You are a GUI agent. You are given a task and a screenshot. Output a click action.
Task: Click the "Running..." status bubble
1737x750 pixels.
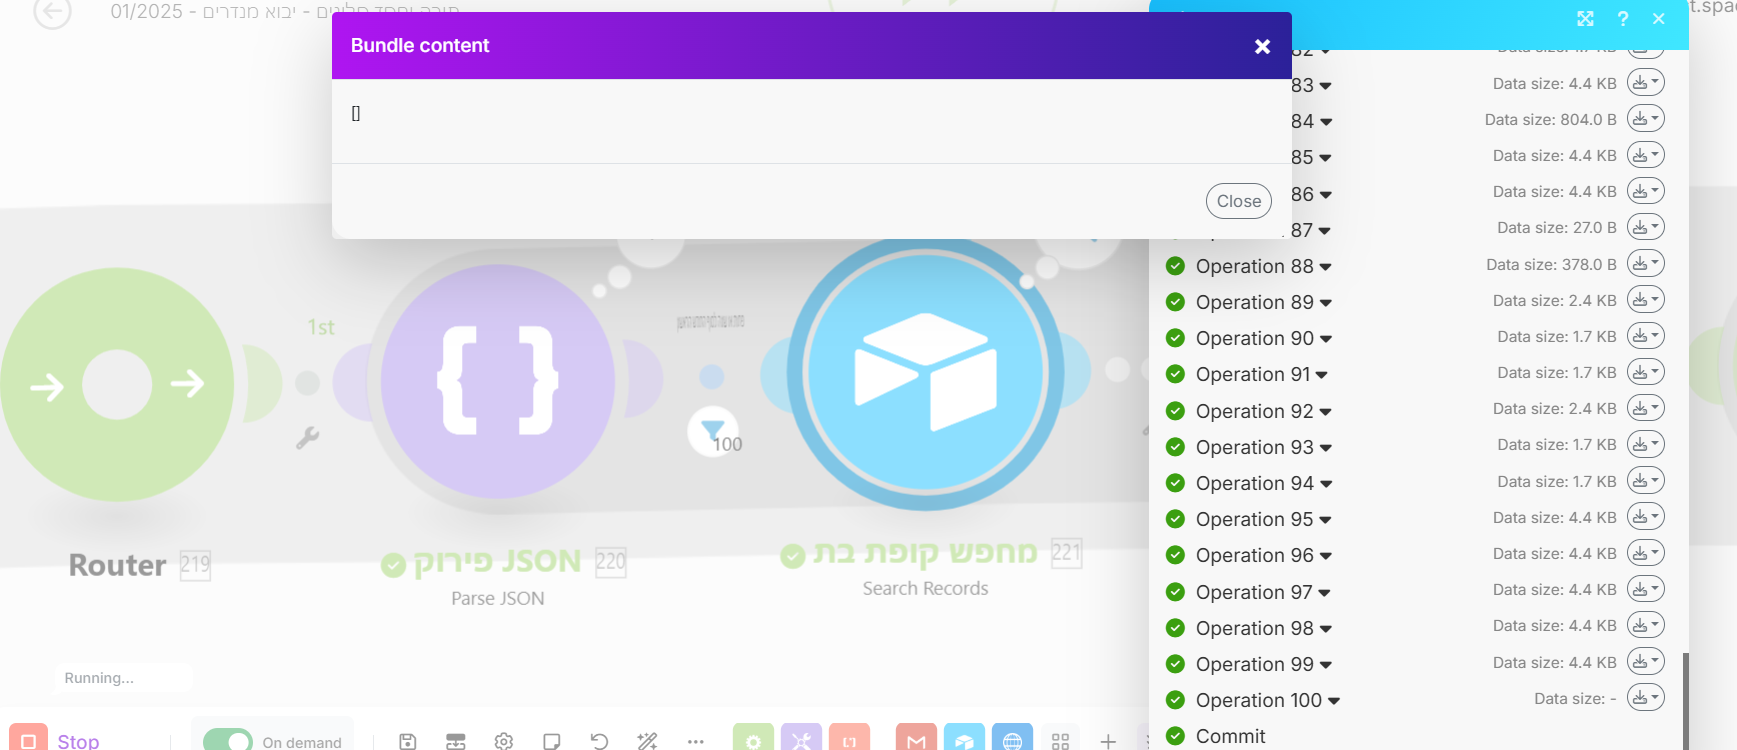pos(123,677)
